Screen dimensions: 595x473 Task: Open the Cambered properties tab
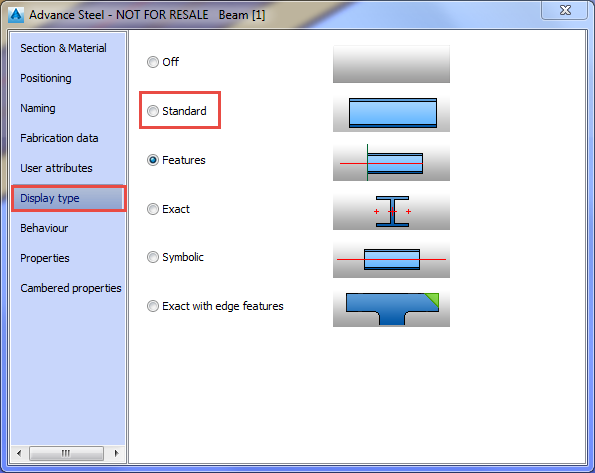(71, 288)
